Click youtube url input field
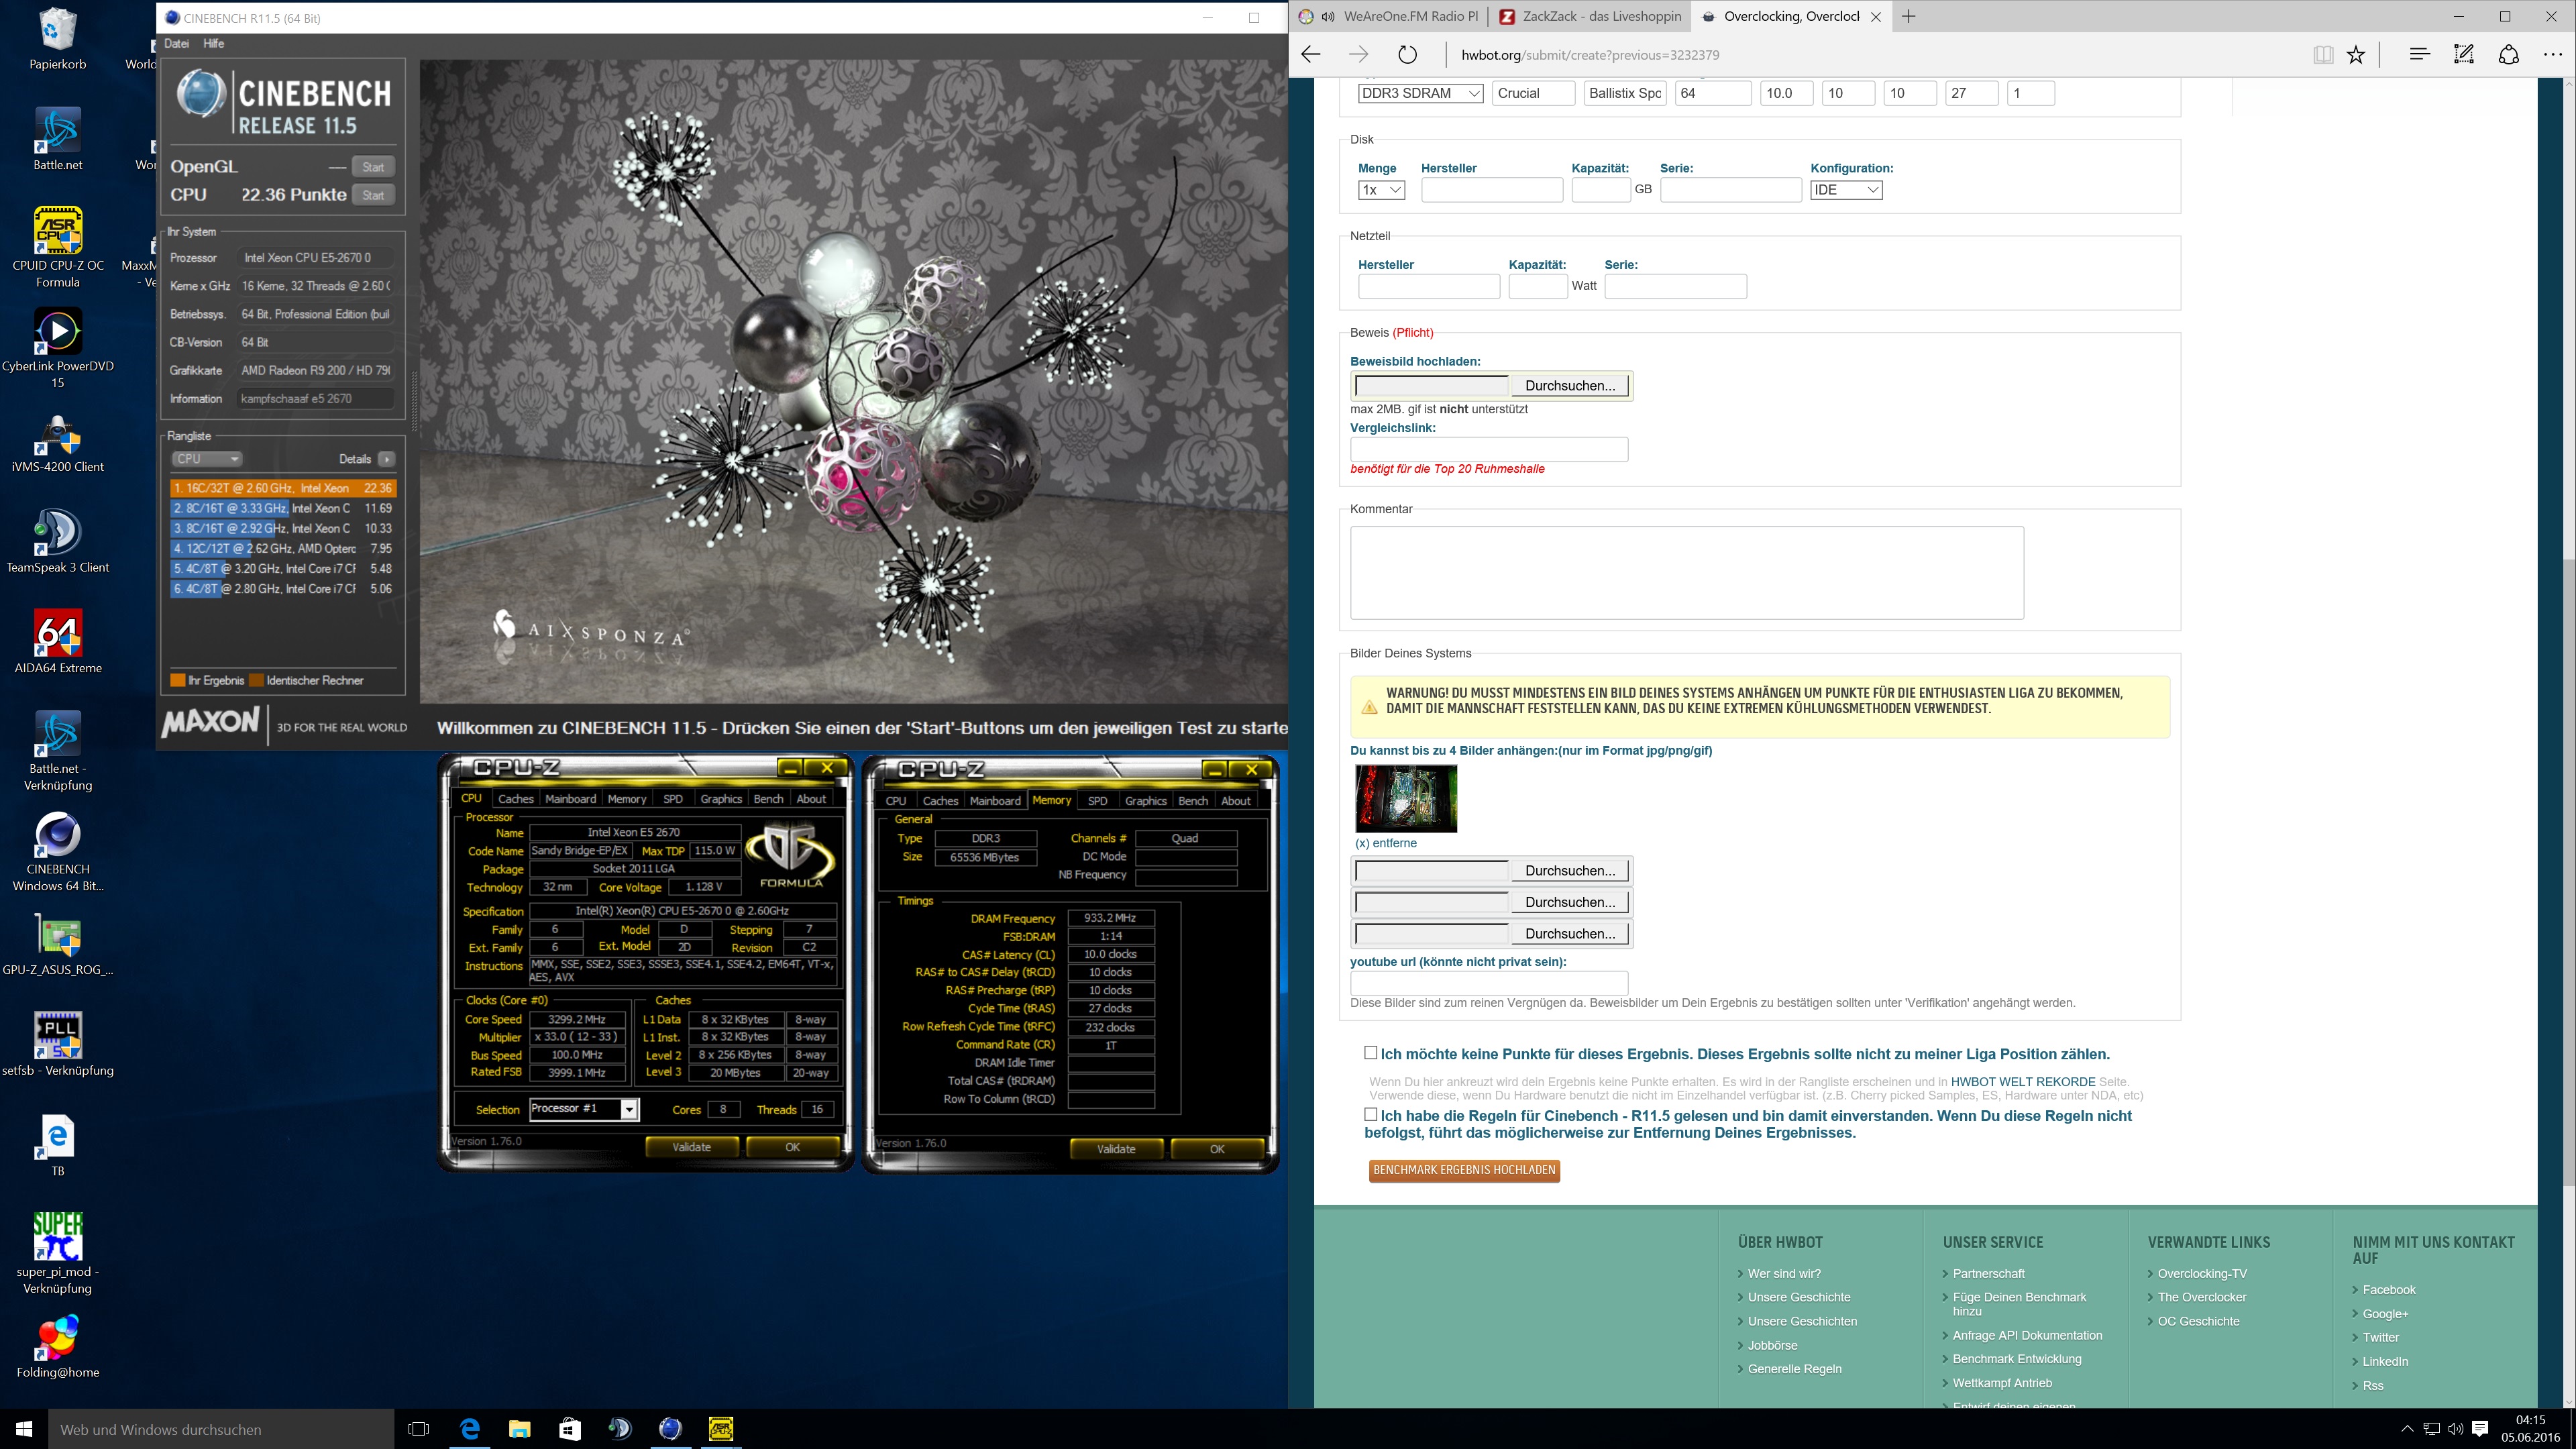 pyautogui.click(x=1489, y=983)
